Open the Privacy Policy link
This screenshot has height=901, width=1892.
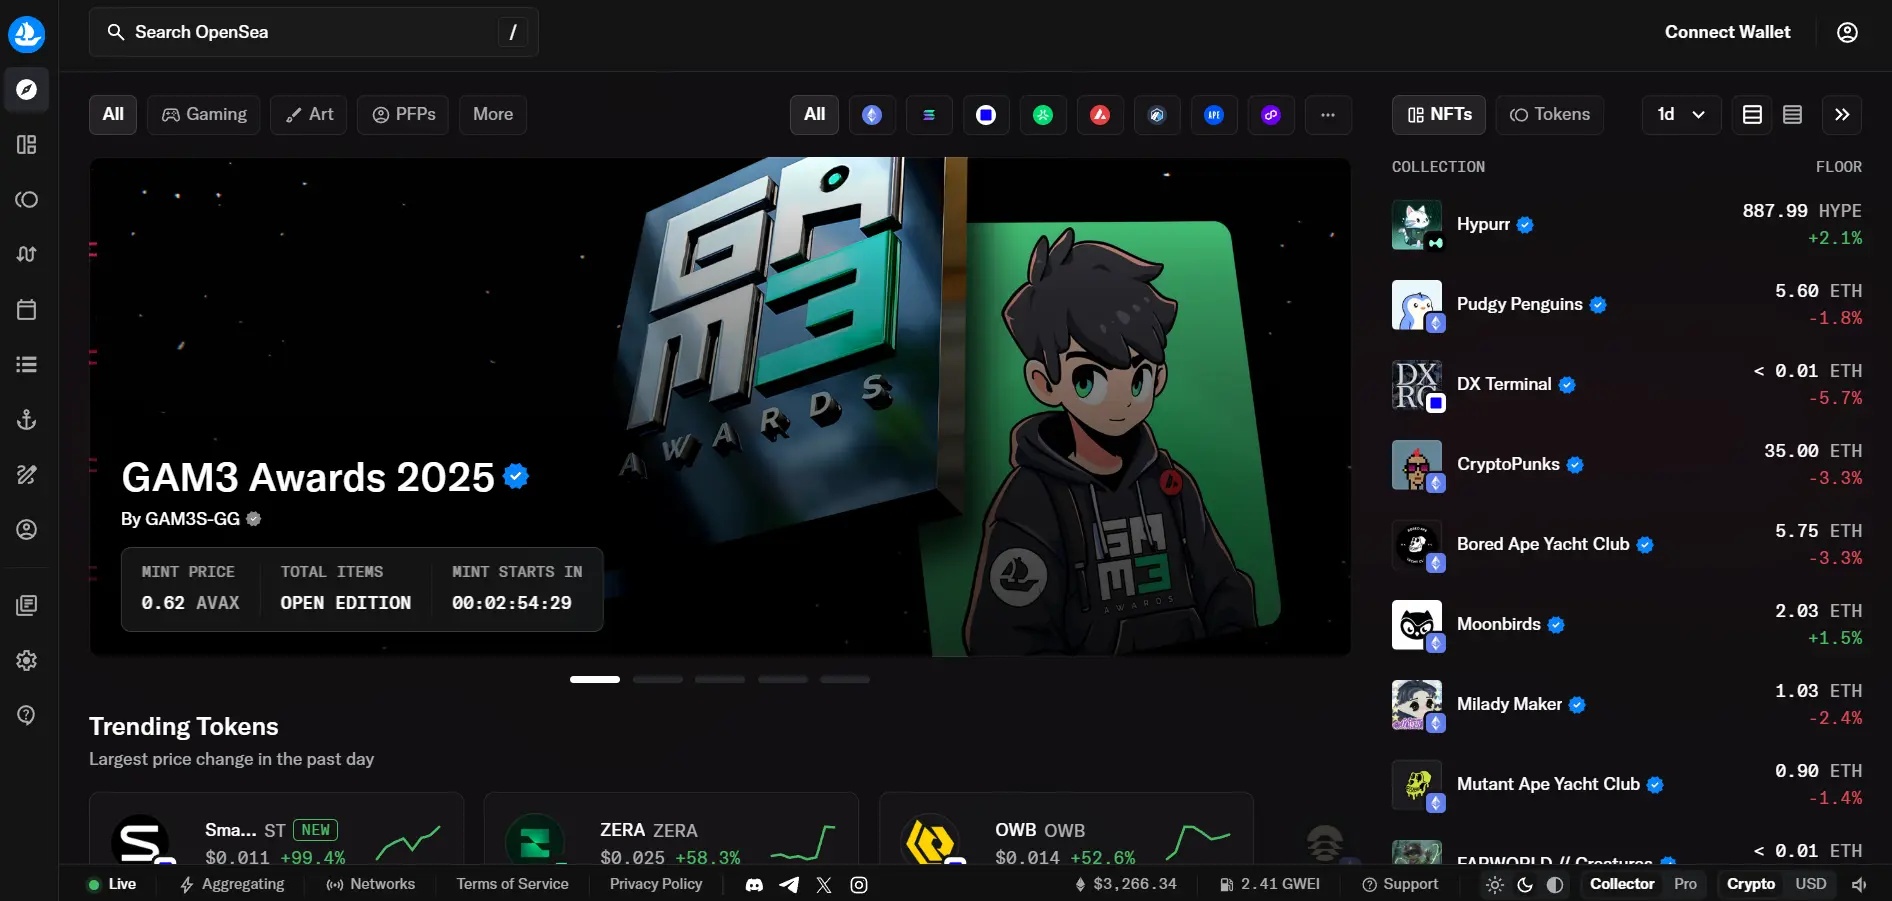point(656,884)
